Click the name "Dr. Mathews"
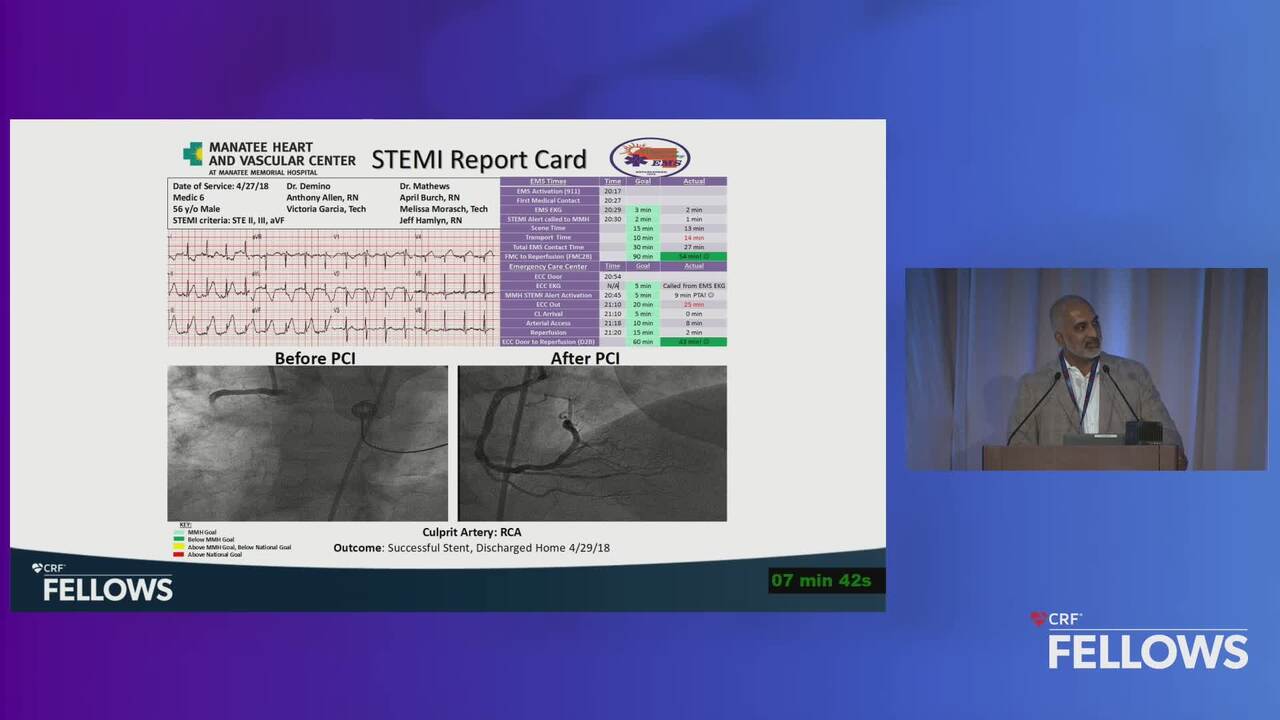The height and width of the screenshot is (720, 1280). click(424, 186)
